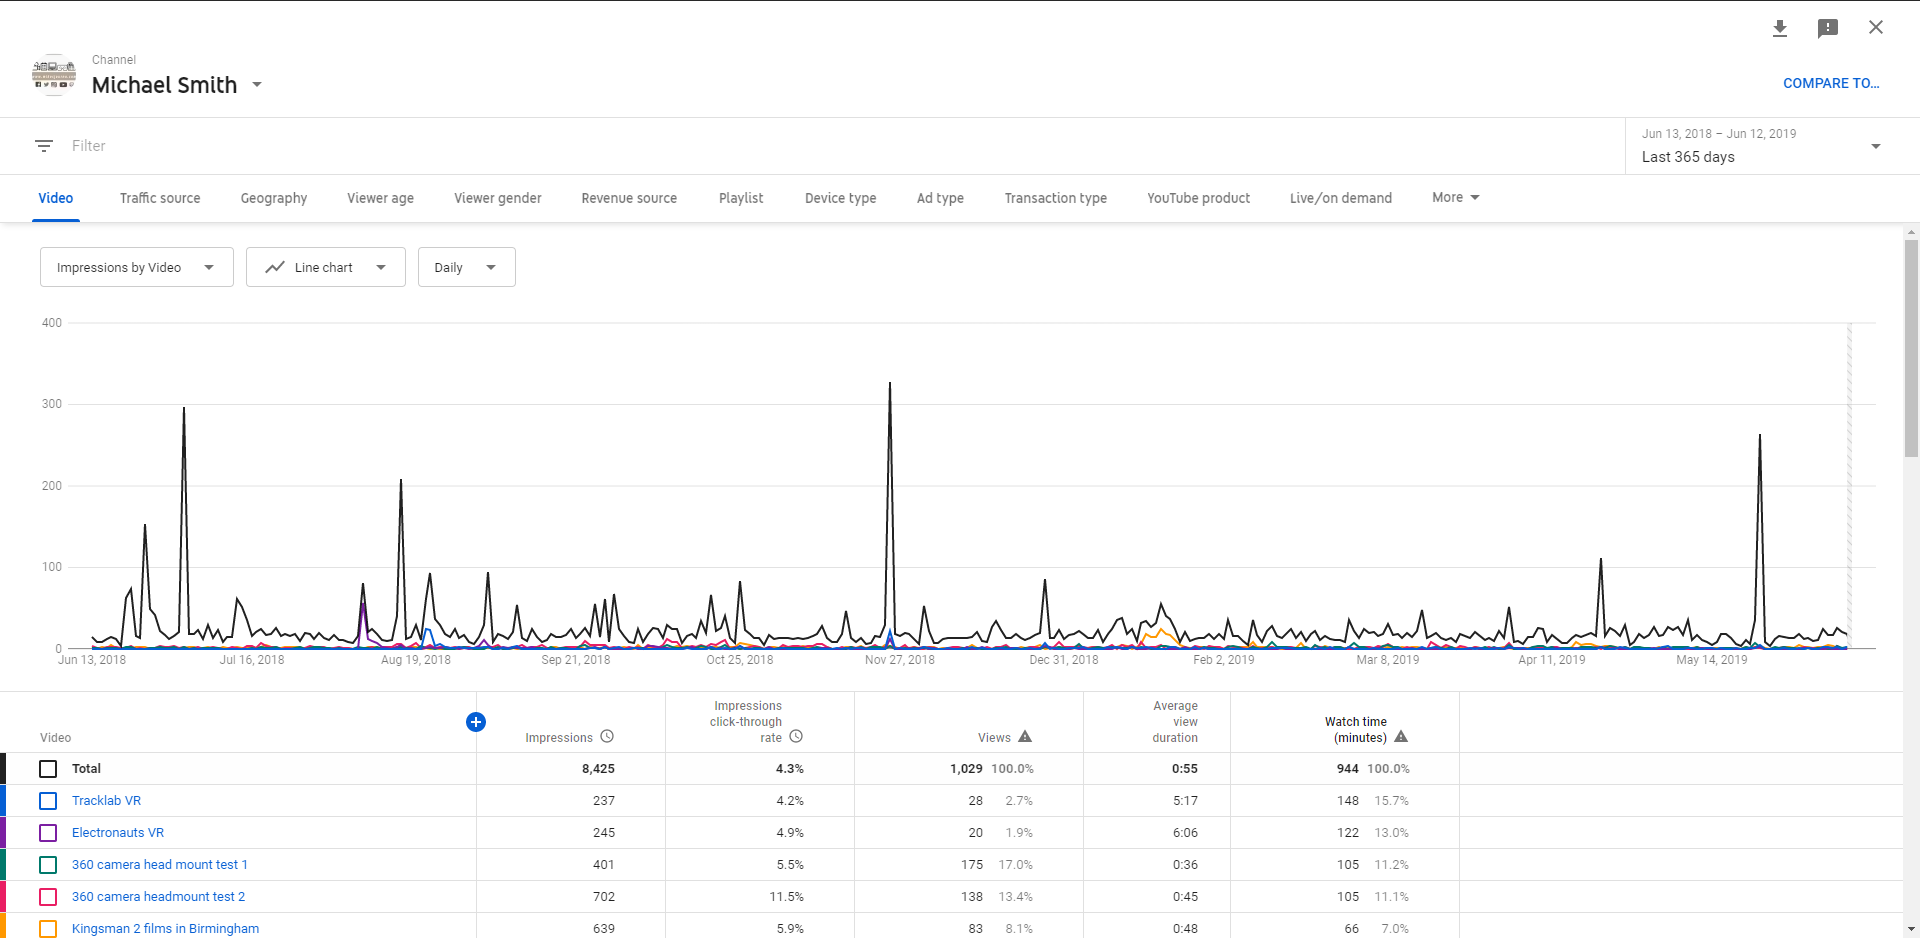Open the Kingsman 2 films in Birmingham link

click(165, 928)
